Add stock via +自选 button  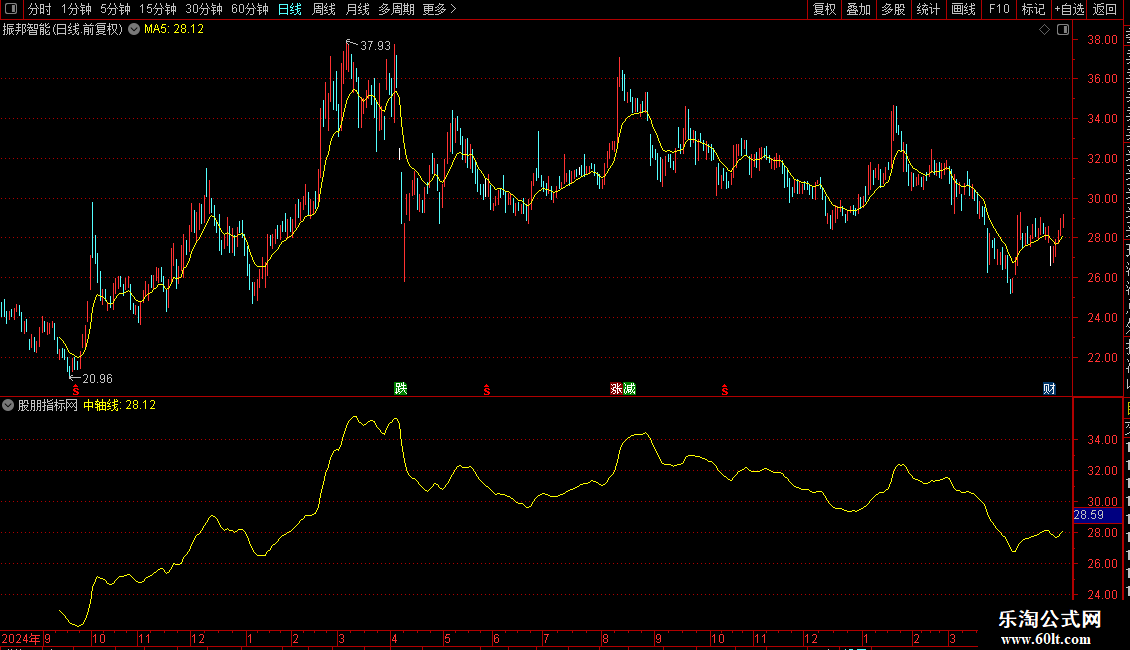click(1069, 9)
